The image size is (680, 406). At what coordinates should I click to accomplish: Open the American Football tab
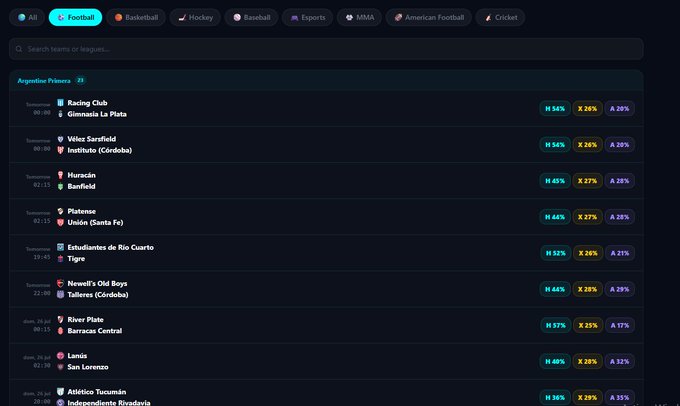click(429, 17)
